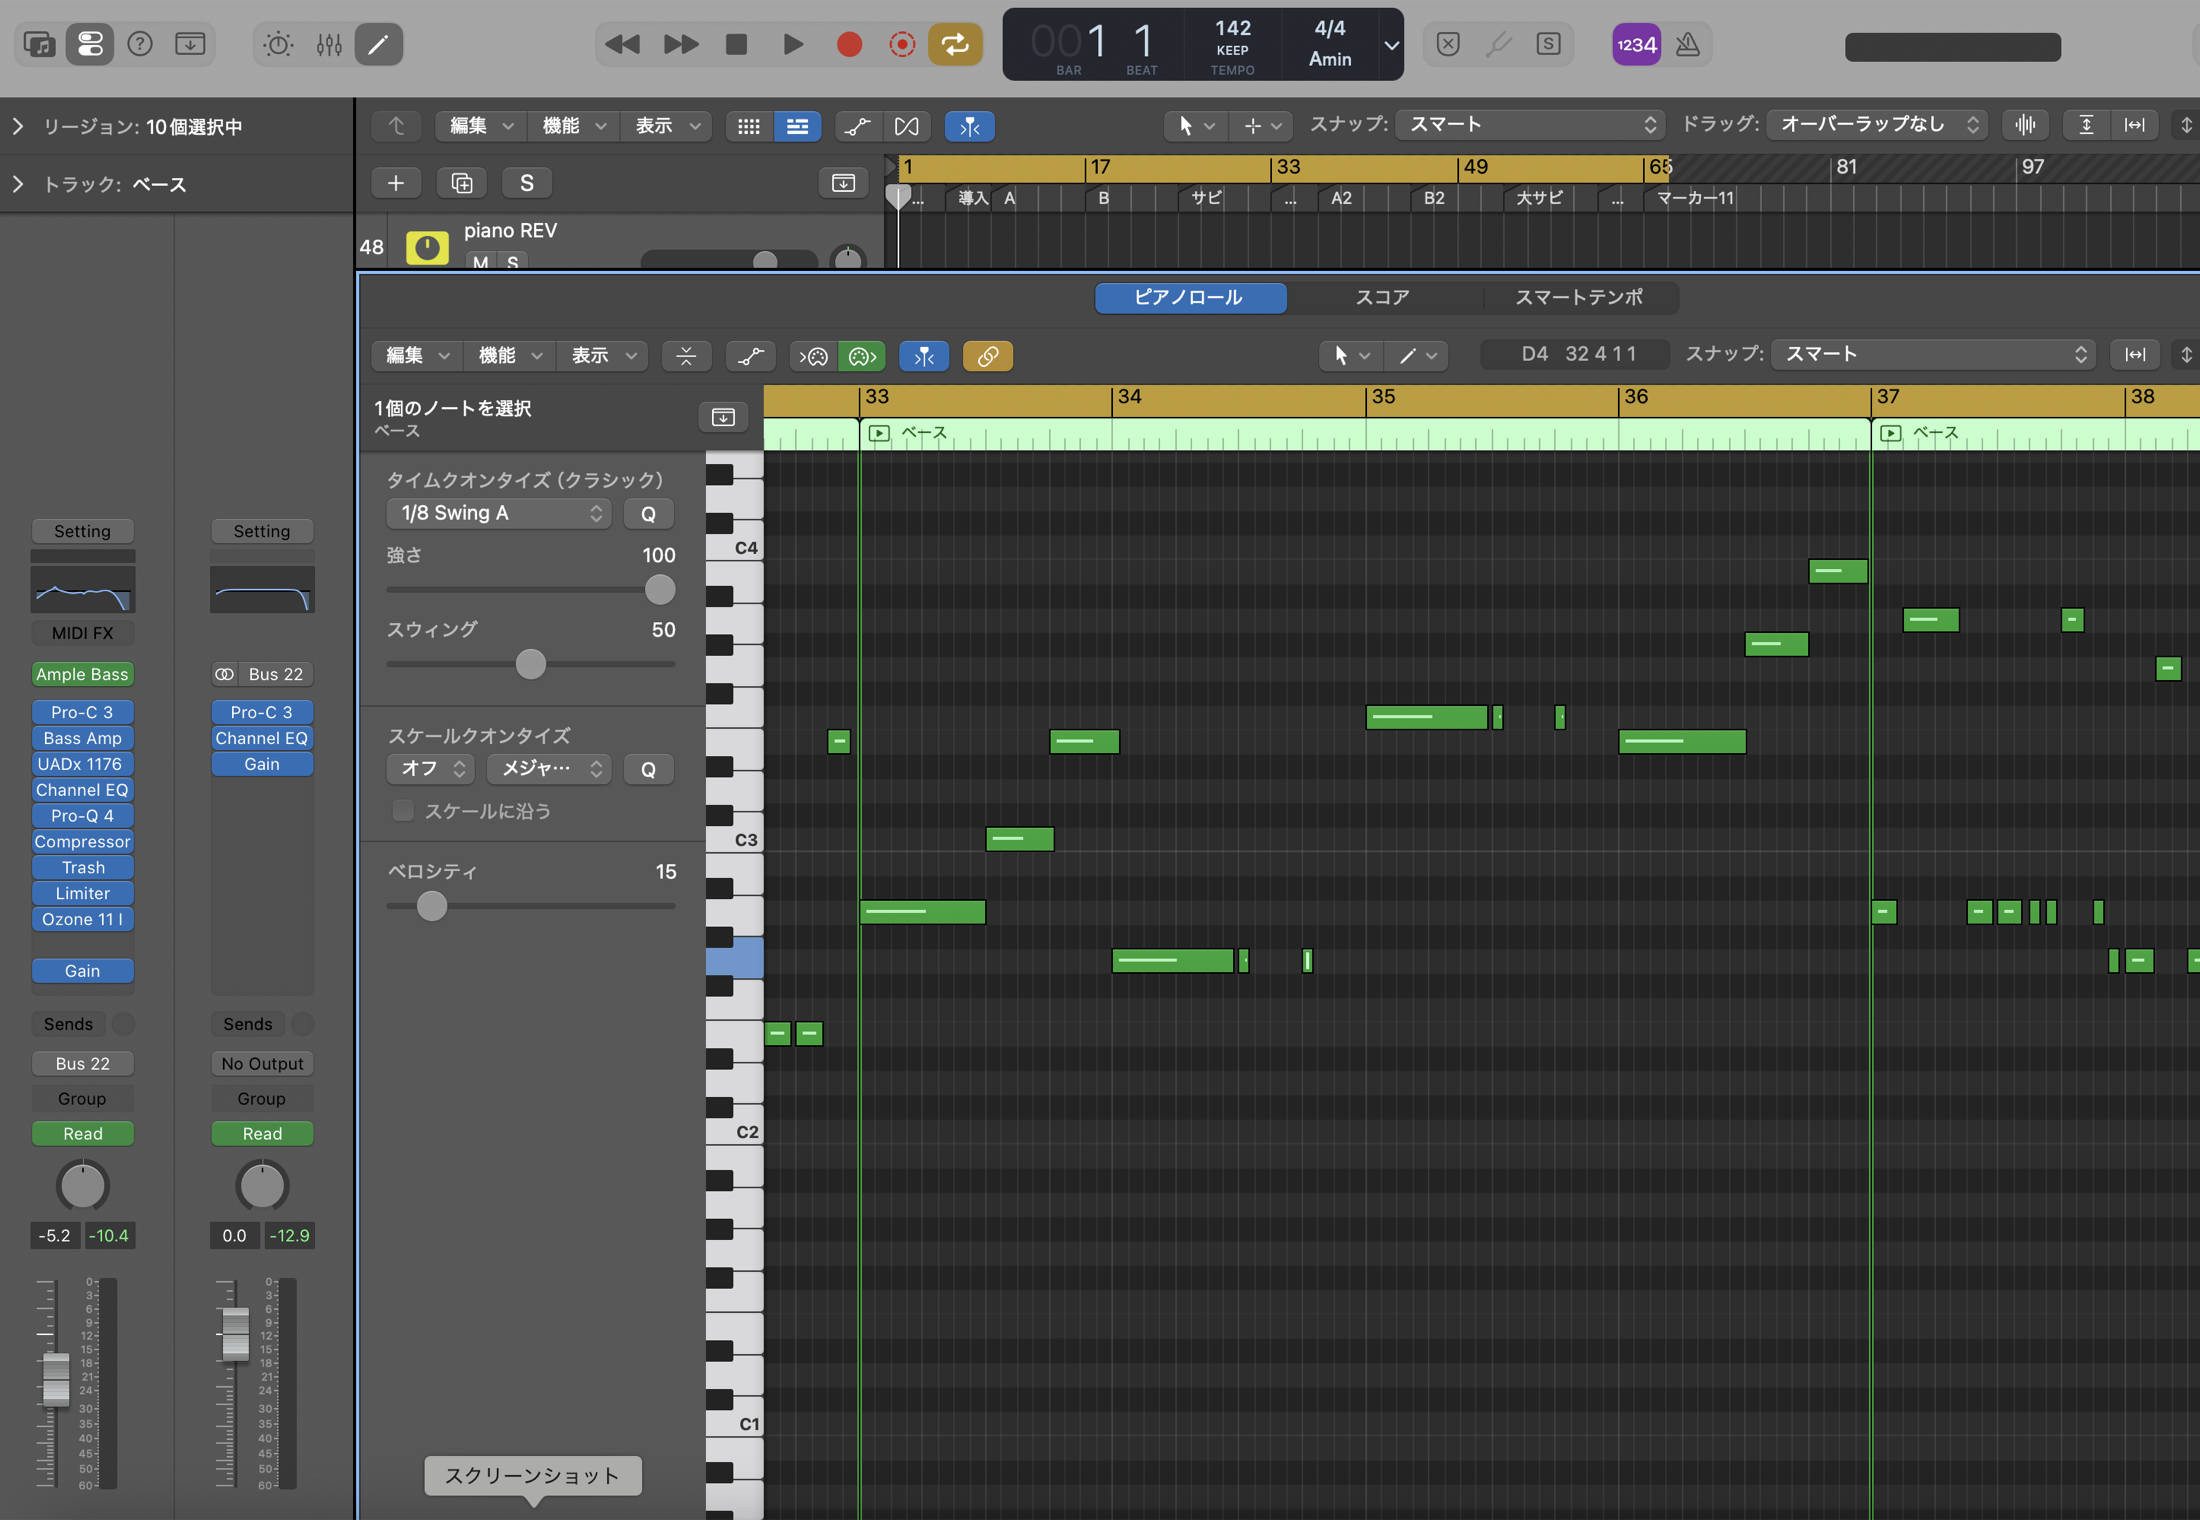This screenshot has height=1520, width=2200.
Task: Open the tracks area 機能 menu
Action: pos(573,126)
